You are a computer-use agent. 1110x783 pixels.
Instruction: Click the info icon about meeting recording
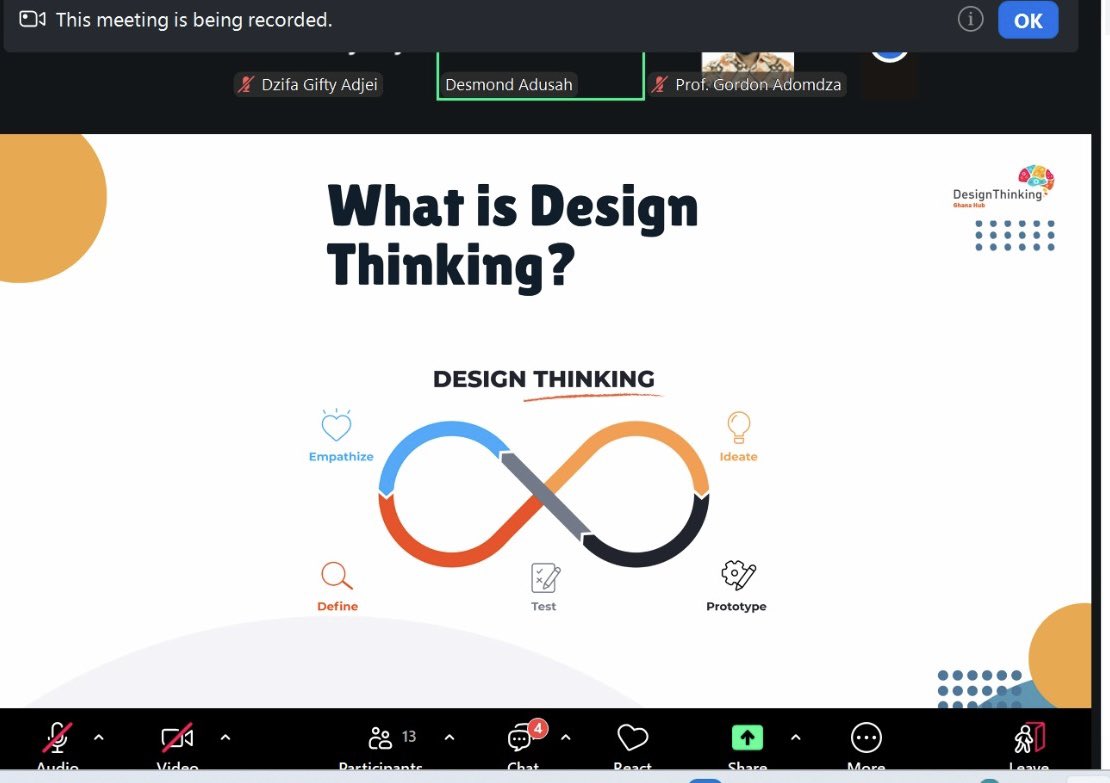pyautogui.click(x=970, y=18)
